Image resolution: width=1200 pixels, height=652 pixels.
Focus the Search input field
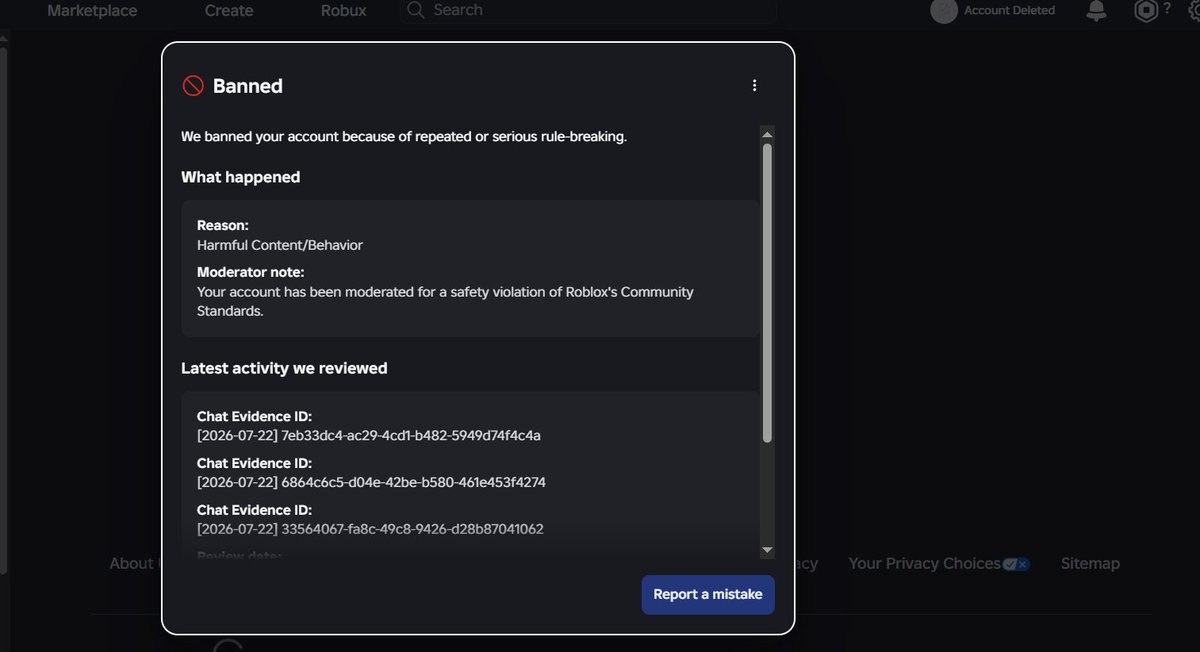tap(589, 10)
